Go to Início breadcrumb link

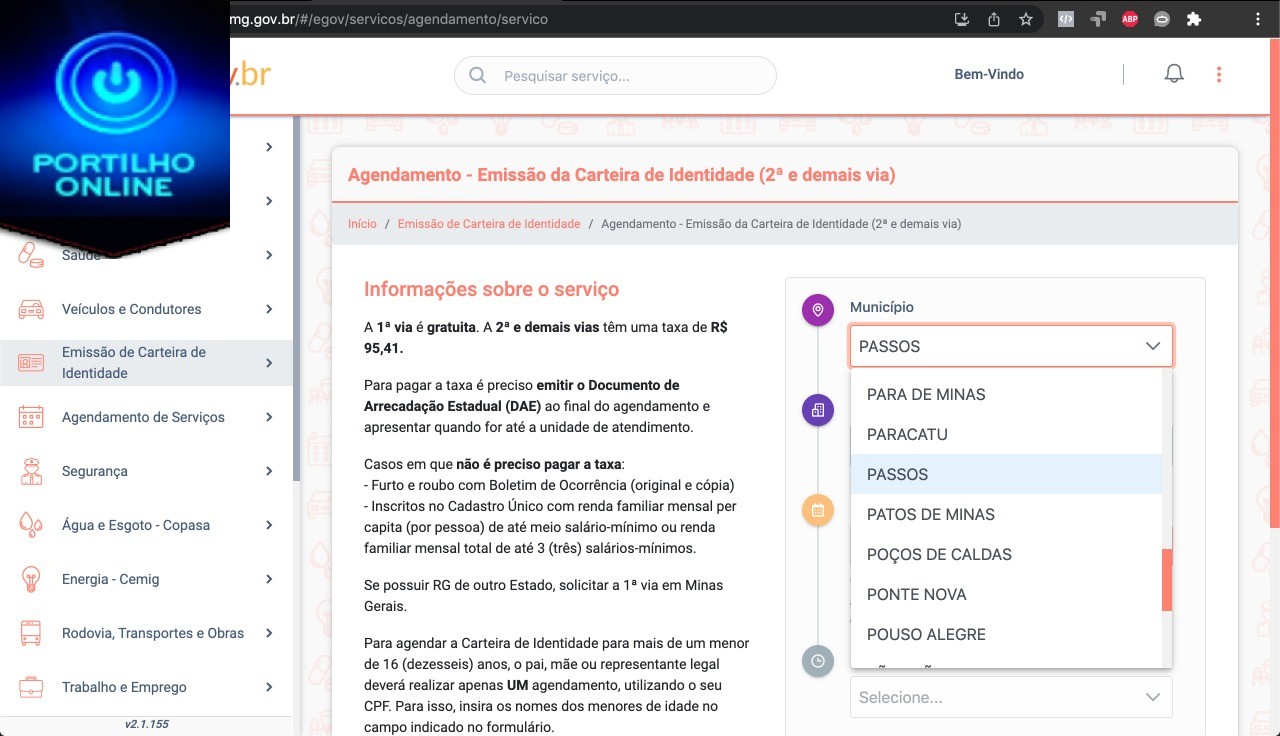(362, 224)
